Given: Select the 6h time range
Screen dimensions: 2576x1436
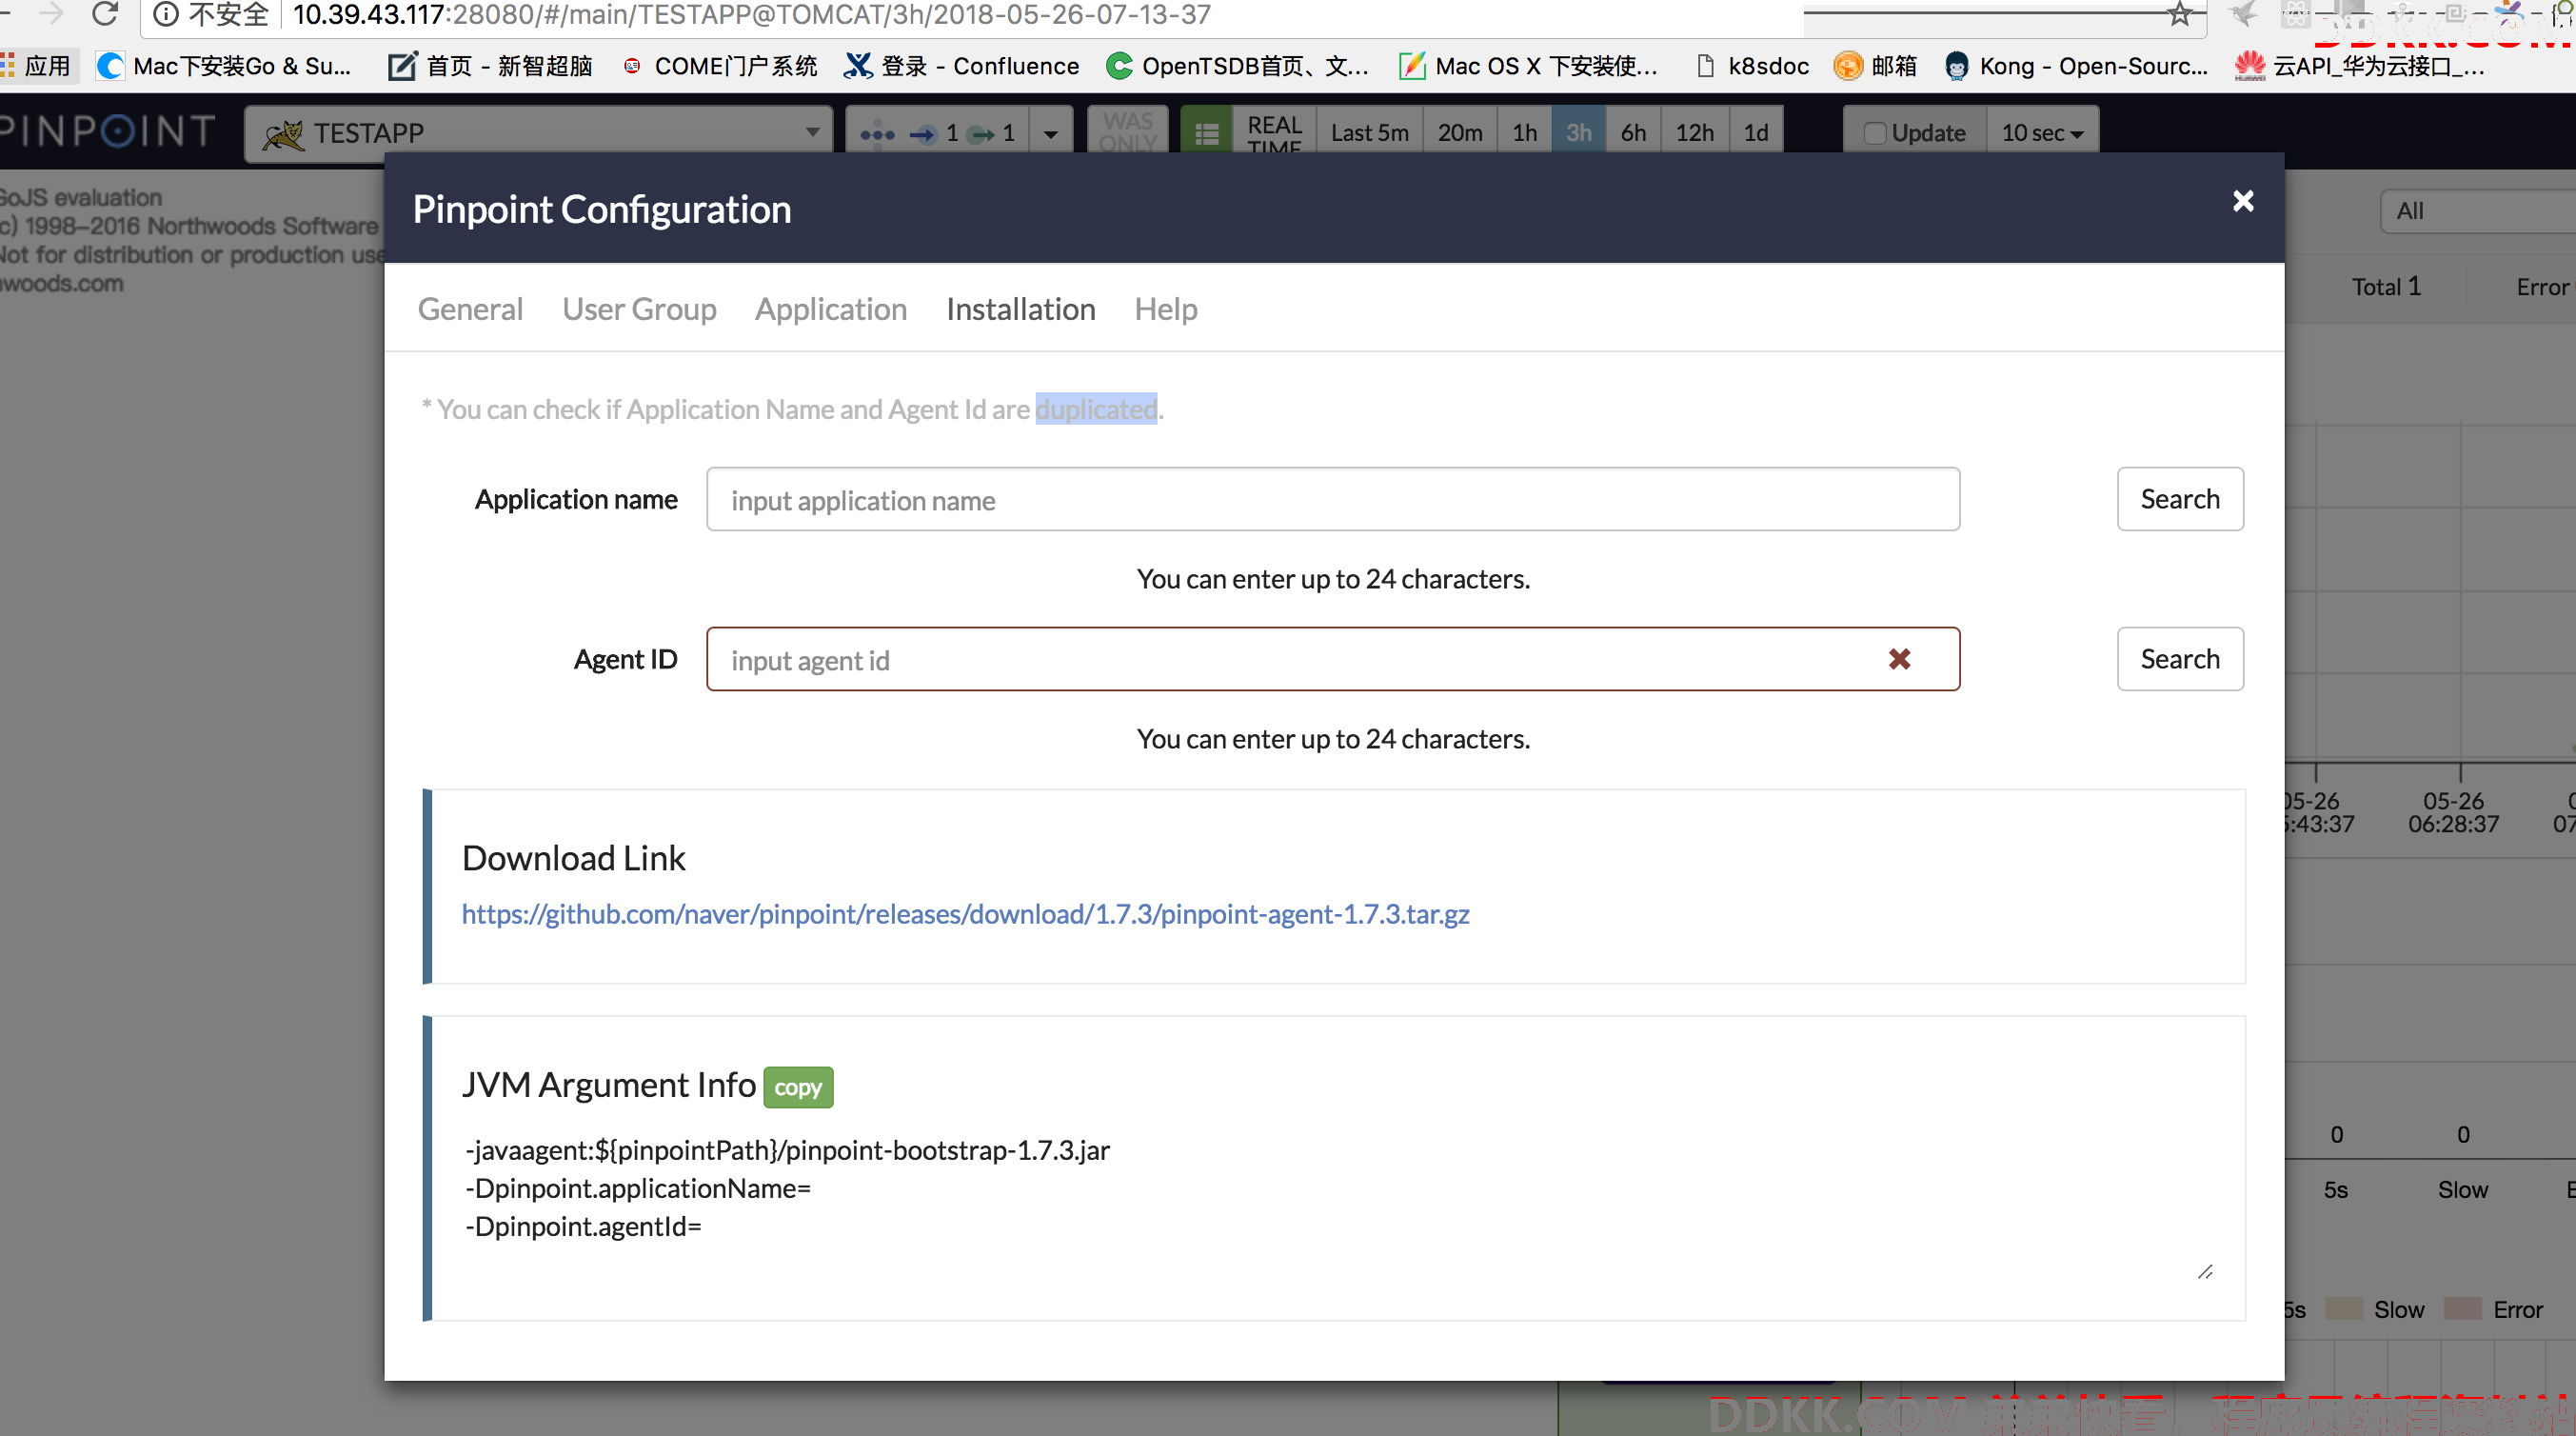Looking at the screenshot, I should [x=1633, y=132].
